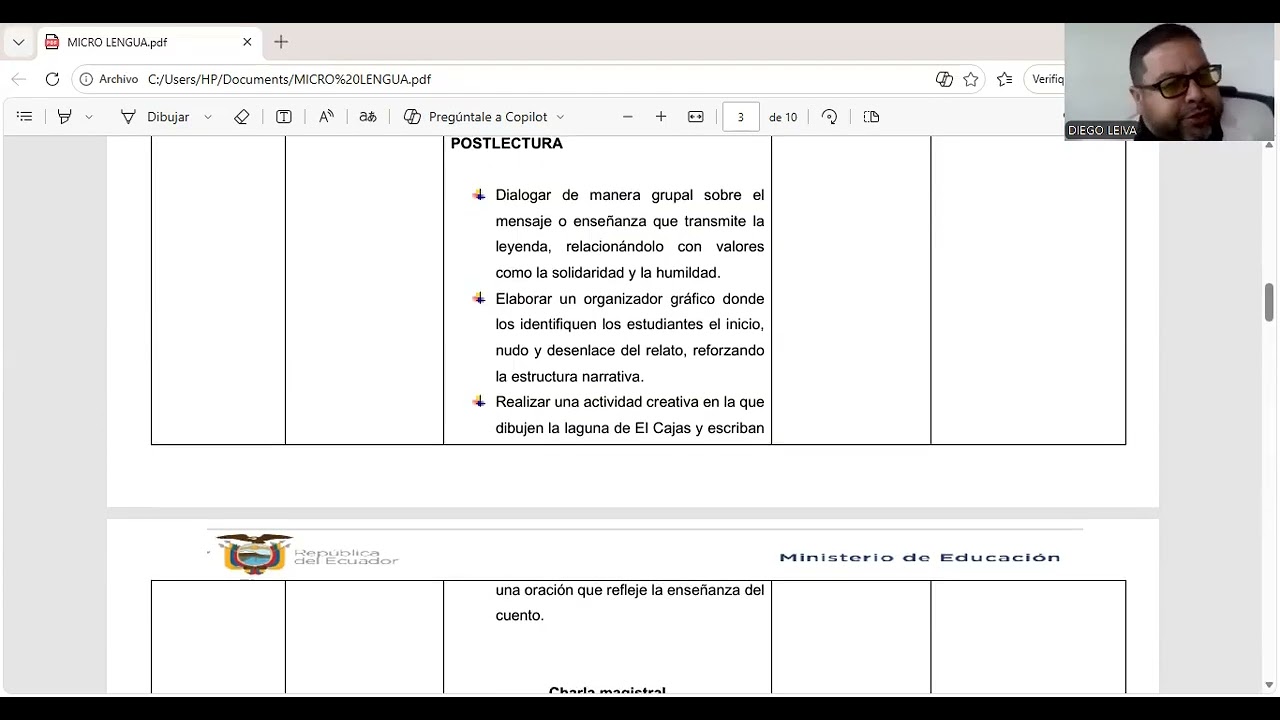Click the POSTLECTURA heading
1280x720 pixels.
[x=507, y=143]
